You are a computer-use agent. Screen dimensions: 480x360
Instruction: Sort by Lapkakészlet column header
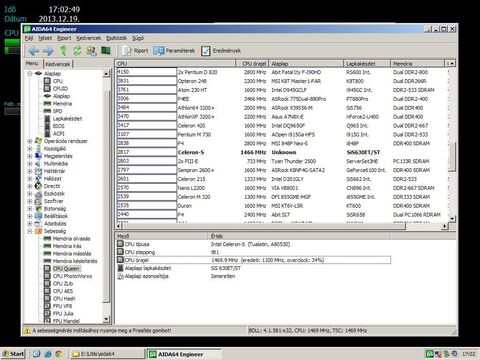point(367,63)
